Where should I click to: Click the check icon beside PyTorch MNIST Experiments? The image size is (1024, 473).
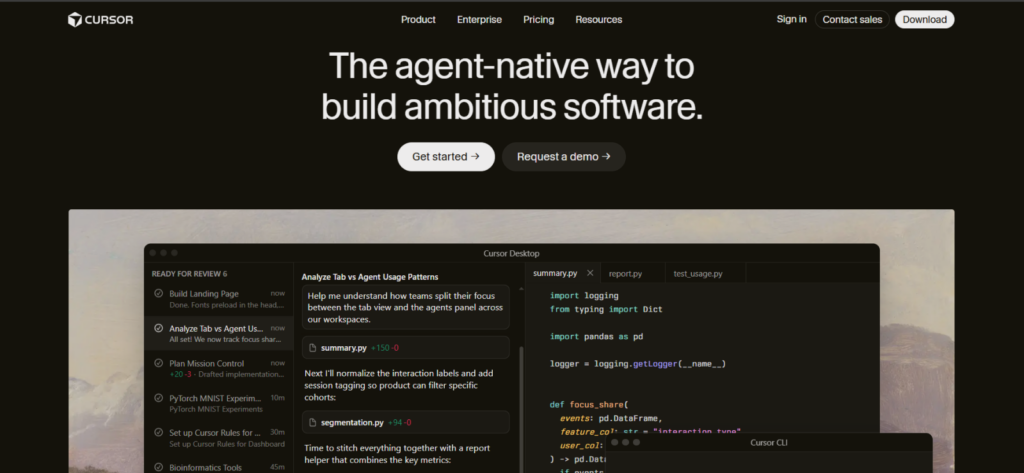(x=158, y=398)
